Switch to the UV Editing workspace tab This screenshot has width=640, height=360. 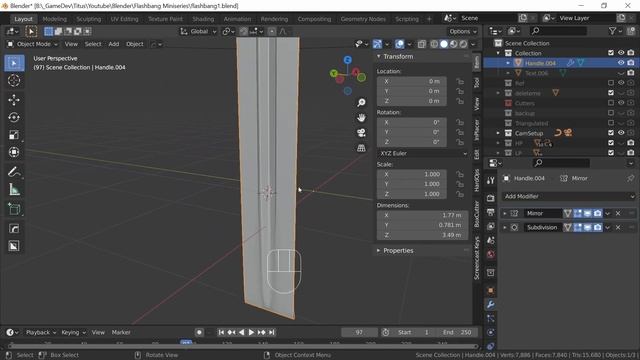pyautogui.click(x=124, y=19)
